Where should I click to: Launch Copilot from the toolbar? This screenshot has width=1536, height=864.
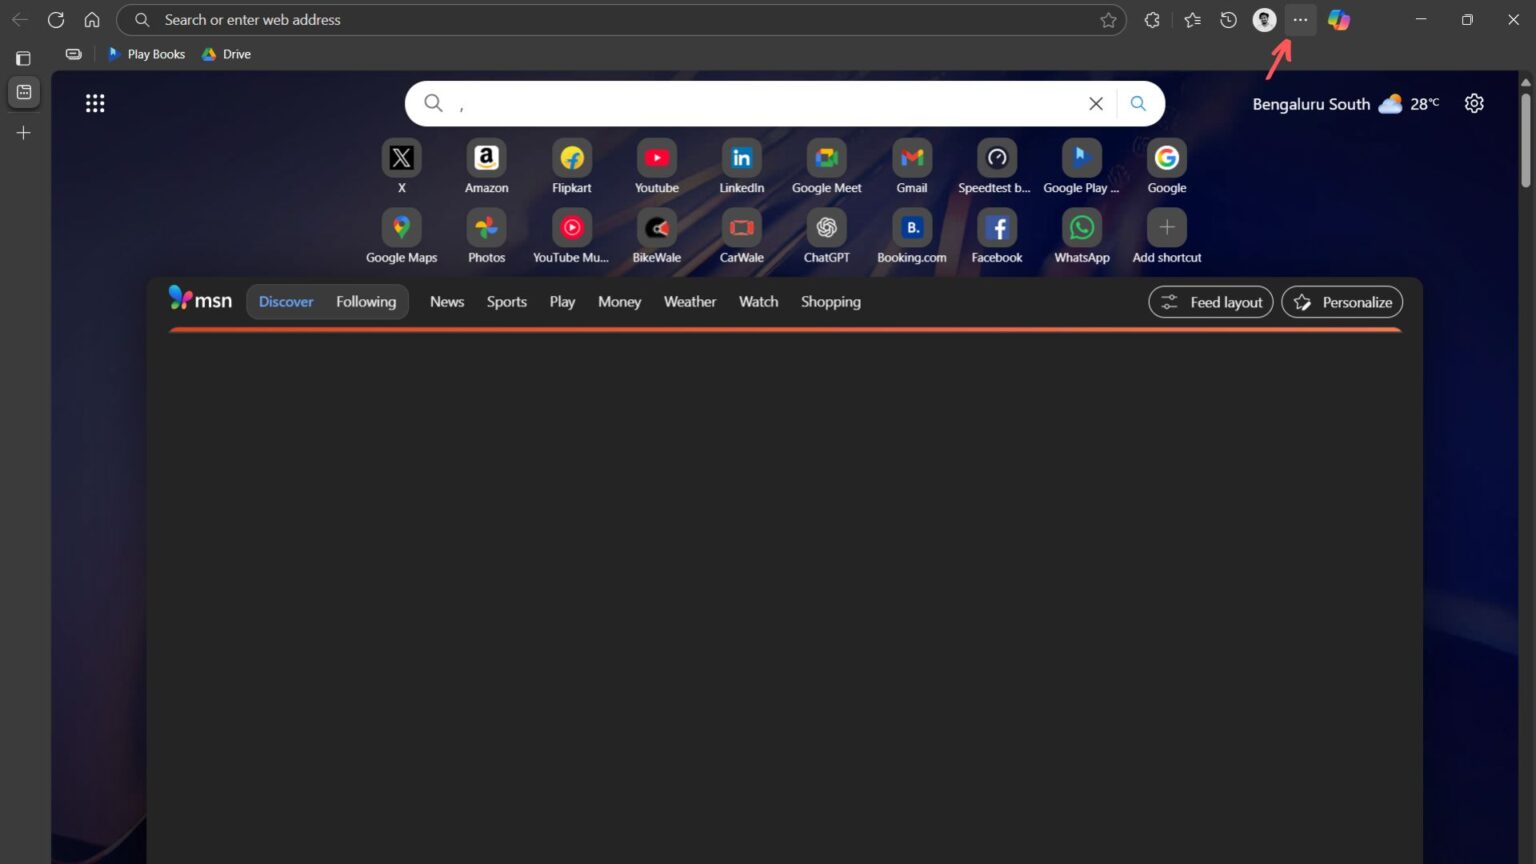point(1339,20)
